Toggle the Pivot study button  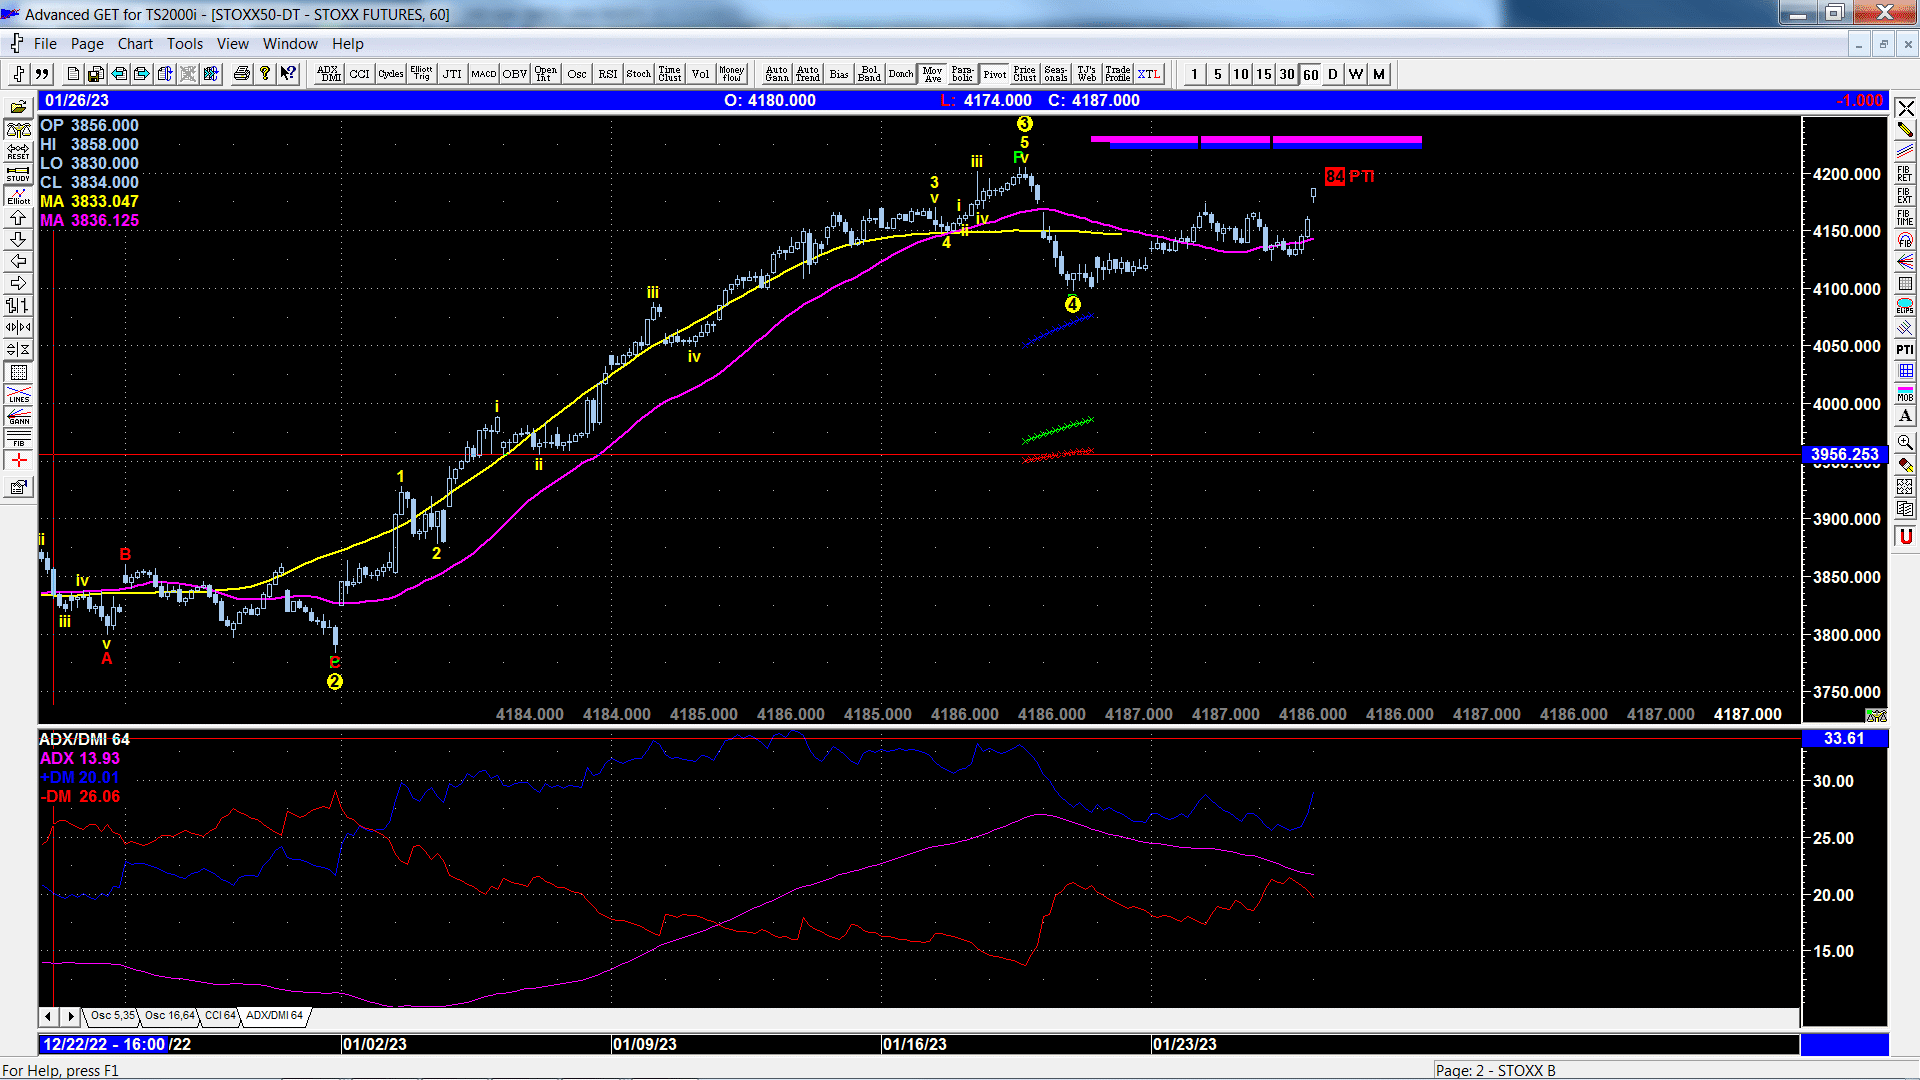pos(995,74)
